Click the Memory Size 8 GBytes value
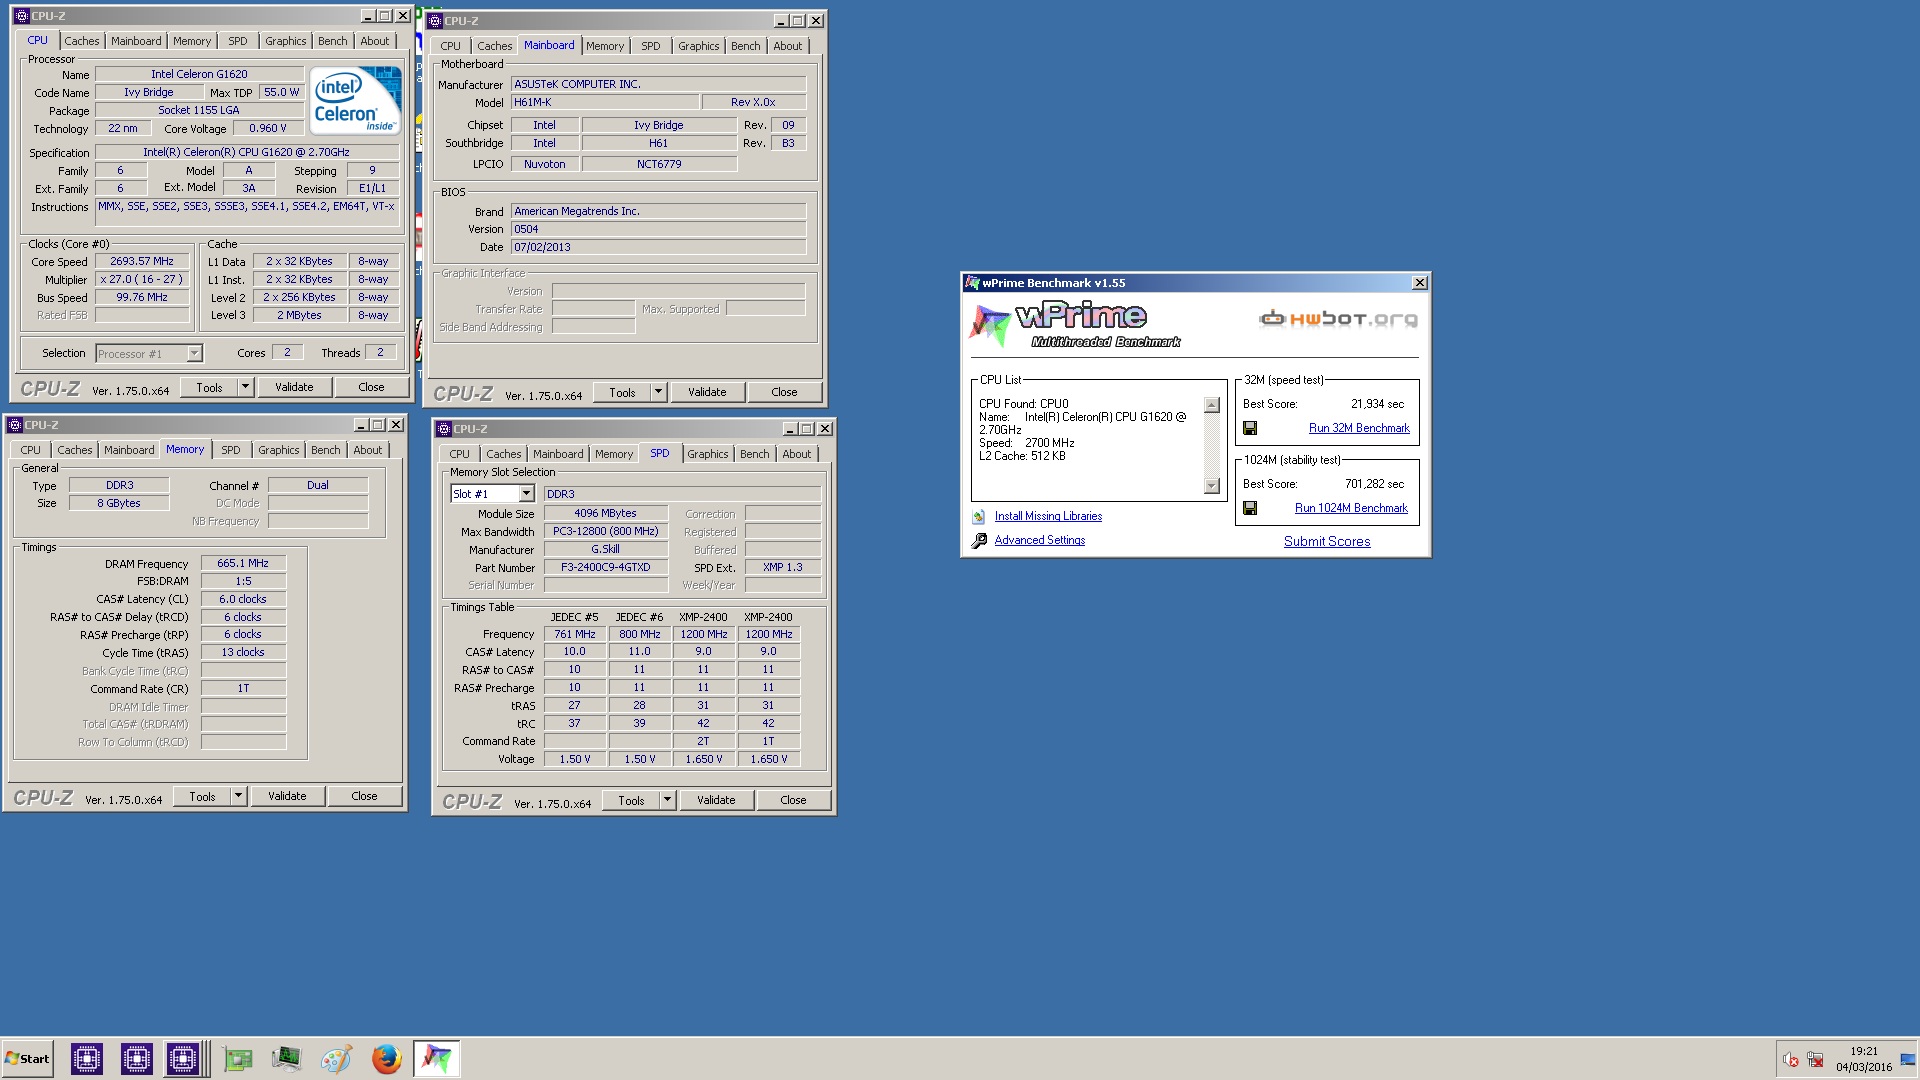This screenshot has height=1080, width=1920. click(x=119, y=503)
